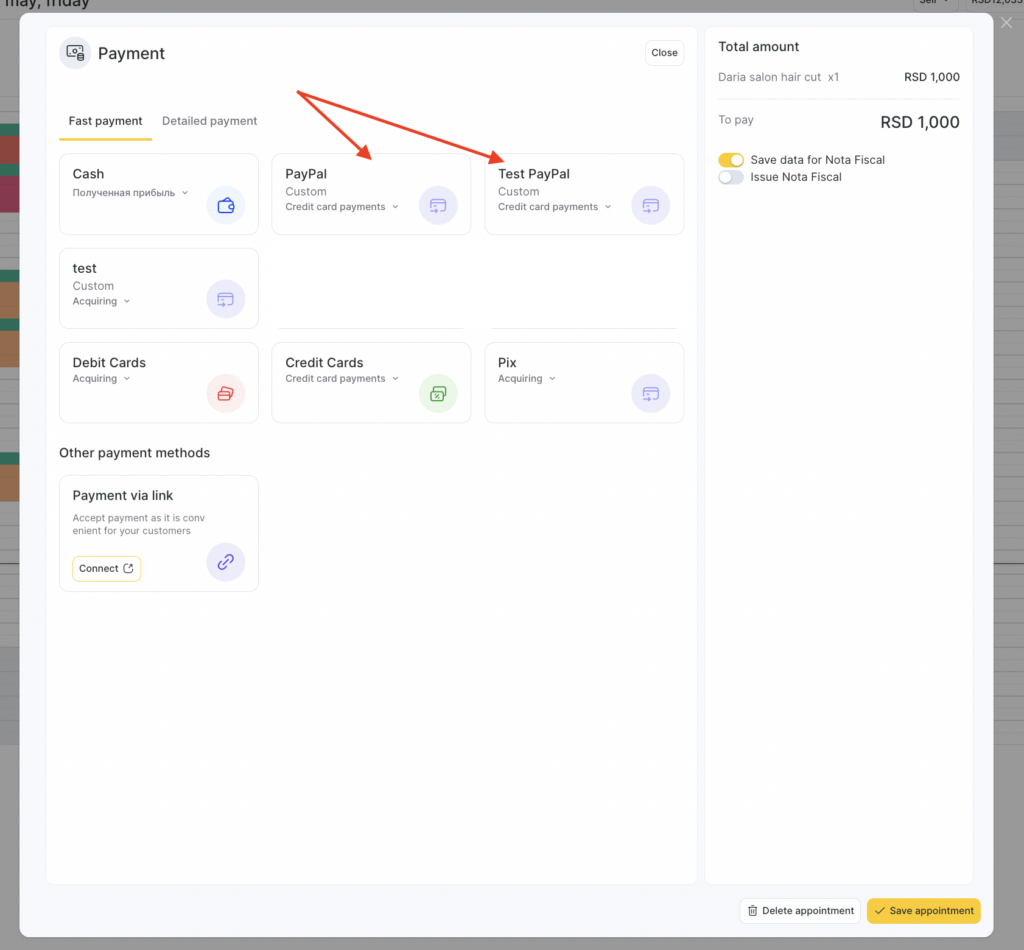Switch to the Fast payment tab
Viewport: 1024px width, 950px height.
tap(105, 121)
